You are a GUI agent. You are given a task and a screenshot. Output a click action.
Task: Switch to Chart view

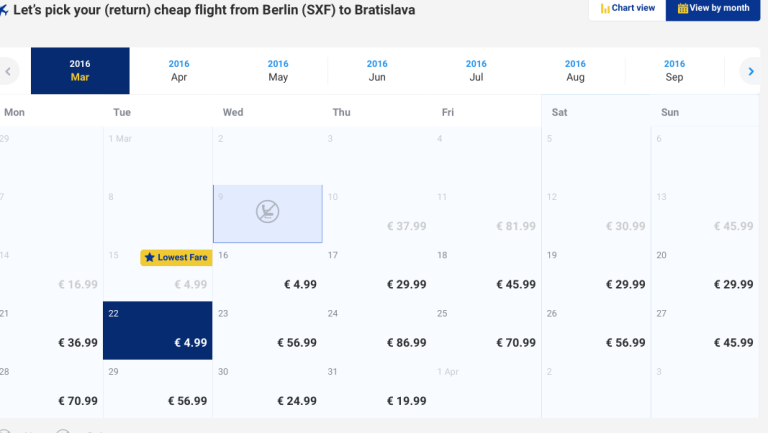click(627, 9)
